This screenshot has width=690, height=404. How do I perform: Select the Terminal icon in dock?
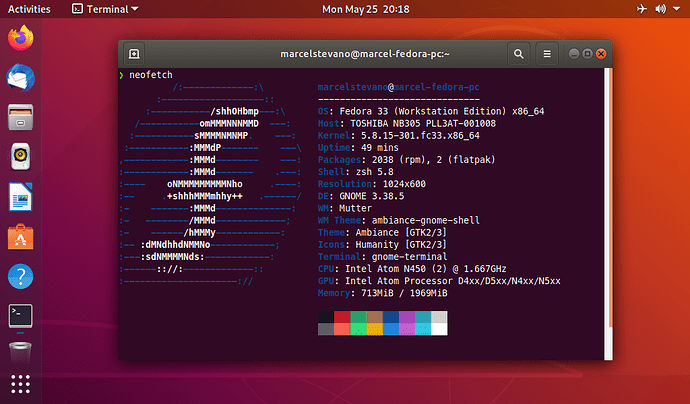click(21, 316)
